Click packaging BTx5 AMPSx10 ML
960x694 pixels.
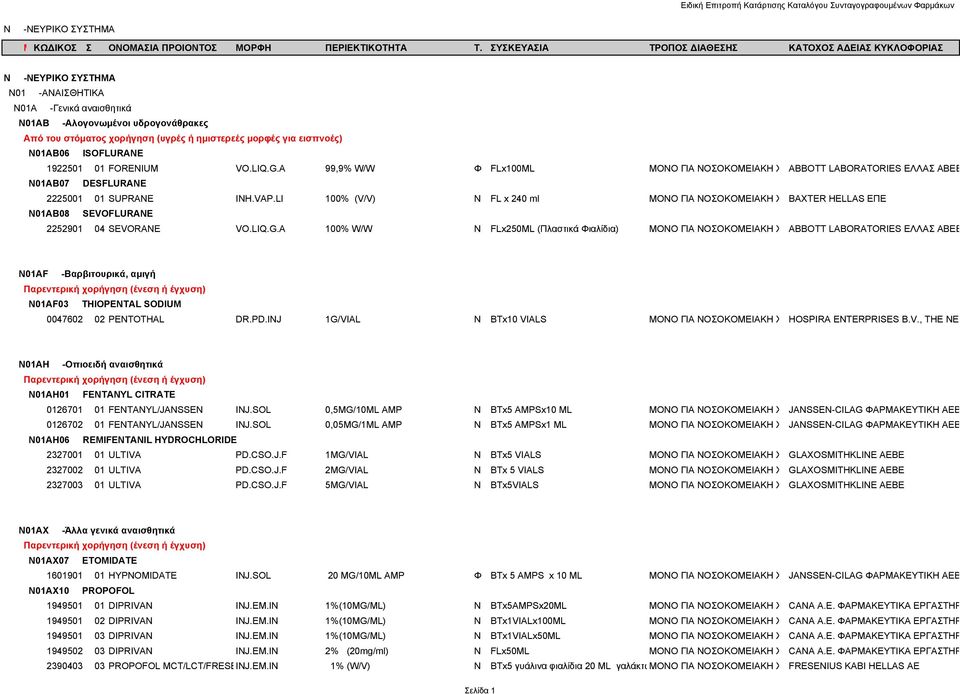coord(531,410)
